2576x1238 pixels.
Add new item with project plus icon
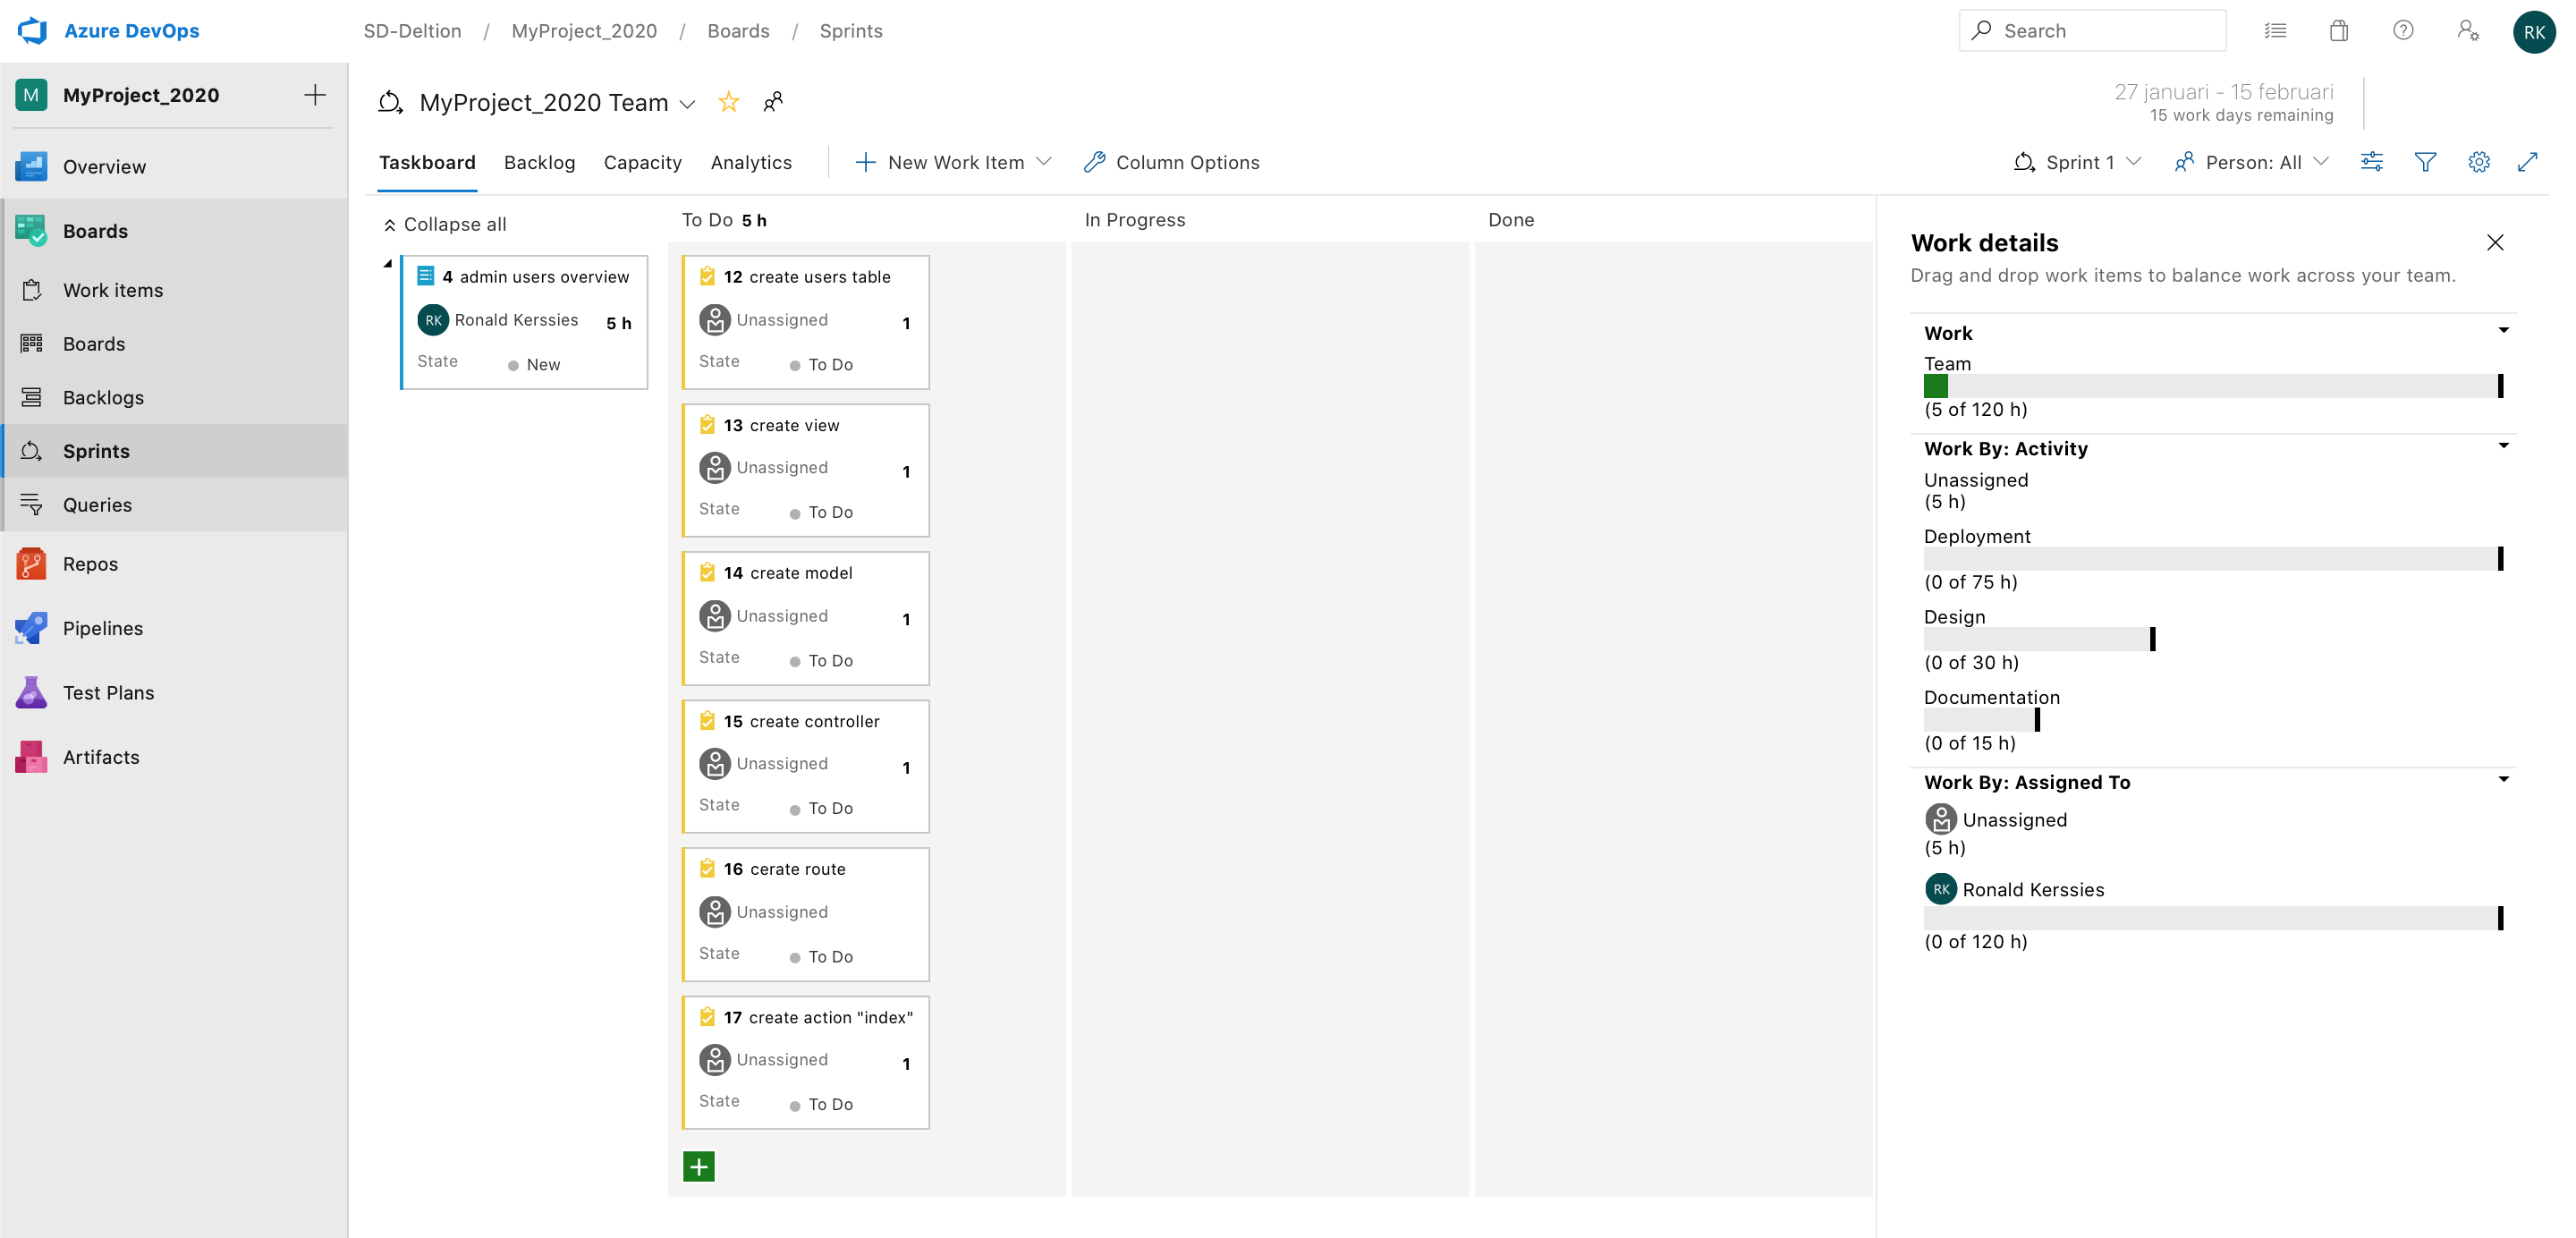pos(315,95)
